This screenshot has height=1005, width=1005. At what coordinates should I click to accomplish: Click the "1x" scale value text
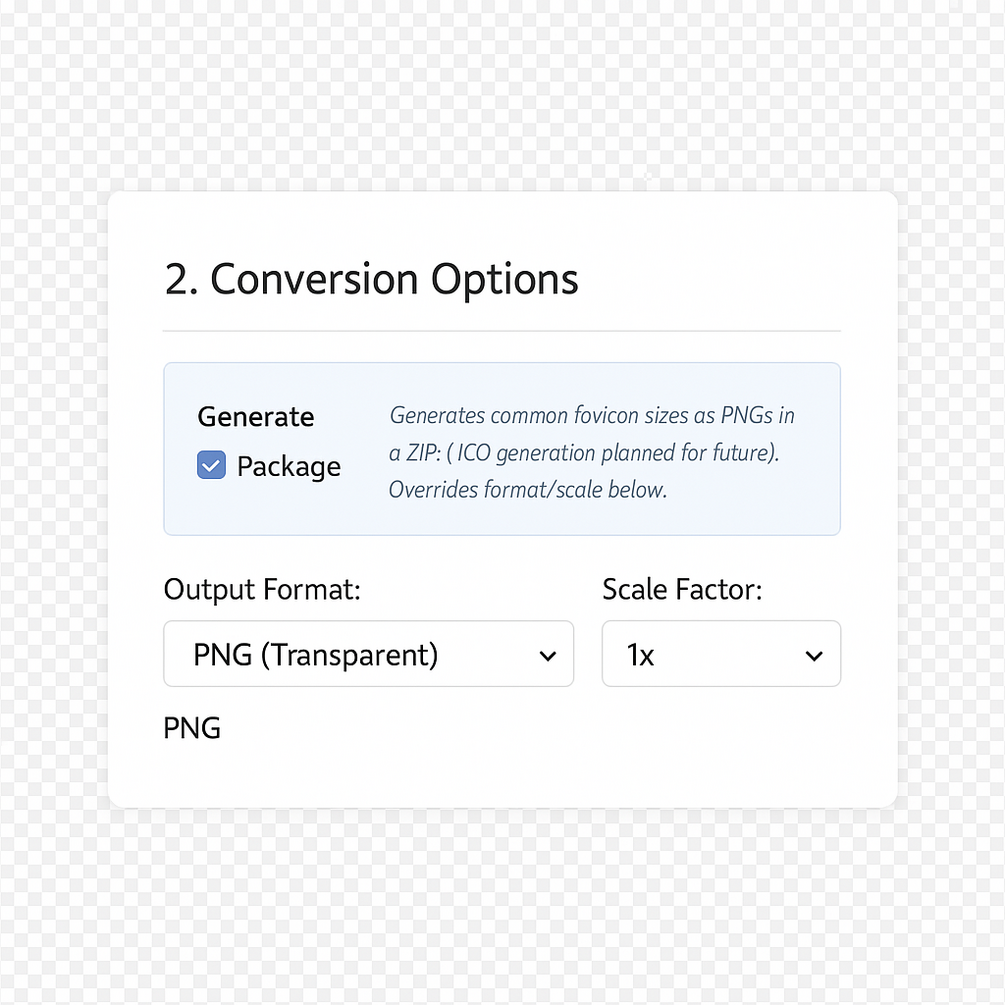click(640, 655)
